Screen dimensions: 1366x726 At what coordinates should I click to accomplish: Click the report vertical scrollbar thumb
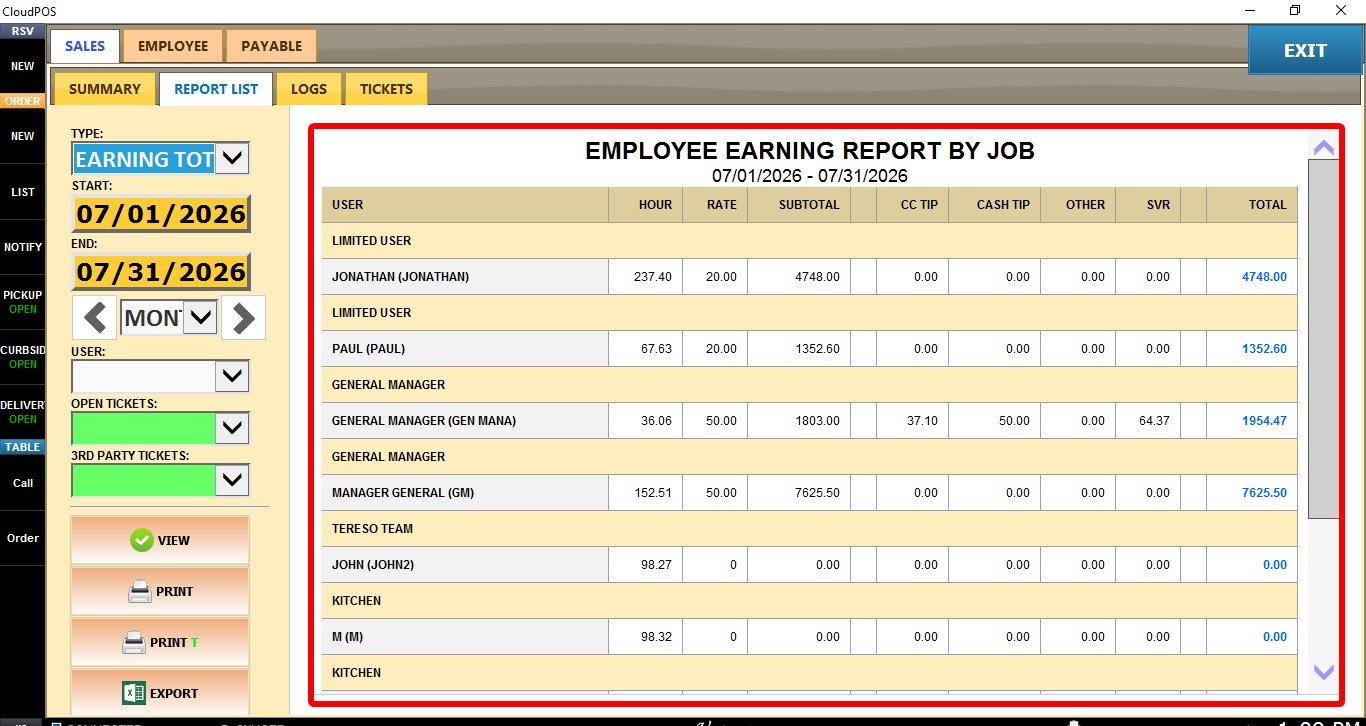pos(1324,338)
